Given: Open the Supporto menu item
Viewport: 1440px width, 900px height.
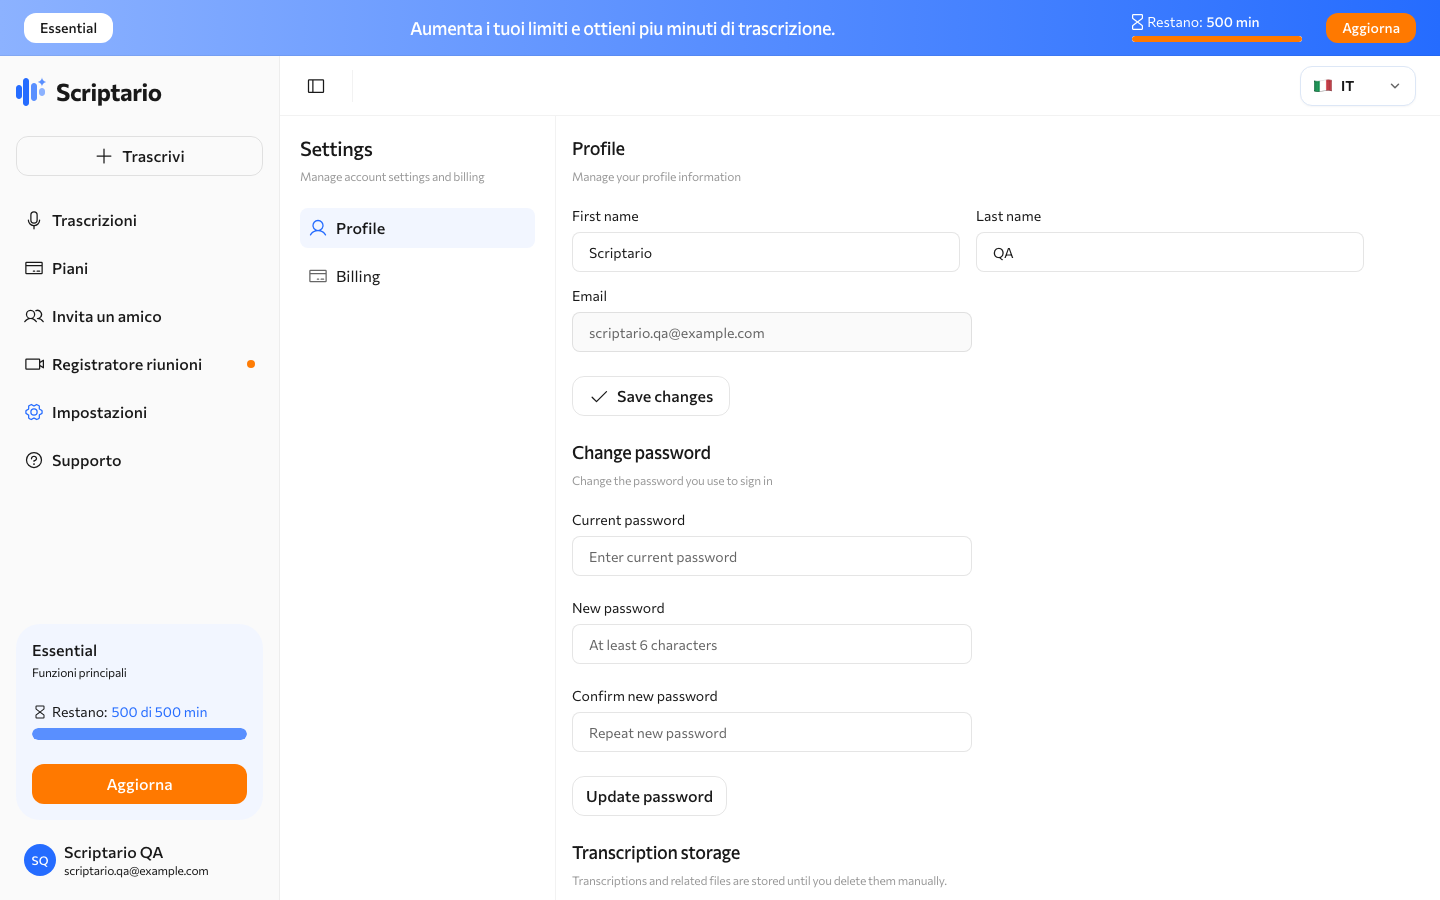Looking at the screenshot, I should (139, 460).
